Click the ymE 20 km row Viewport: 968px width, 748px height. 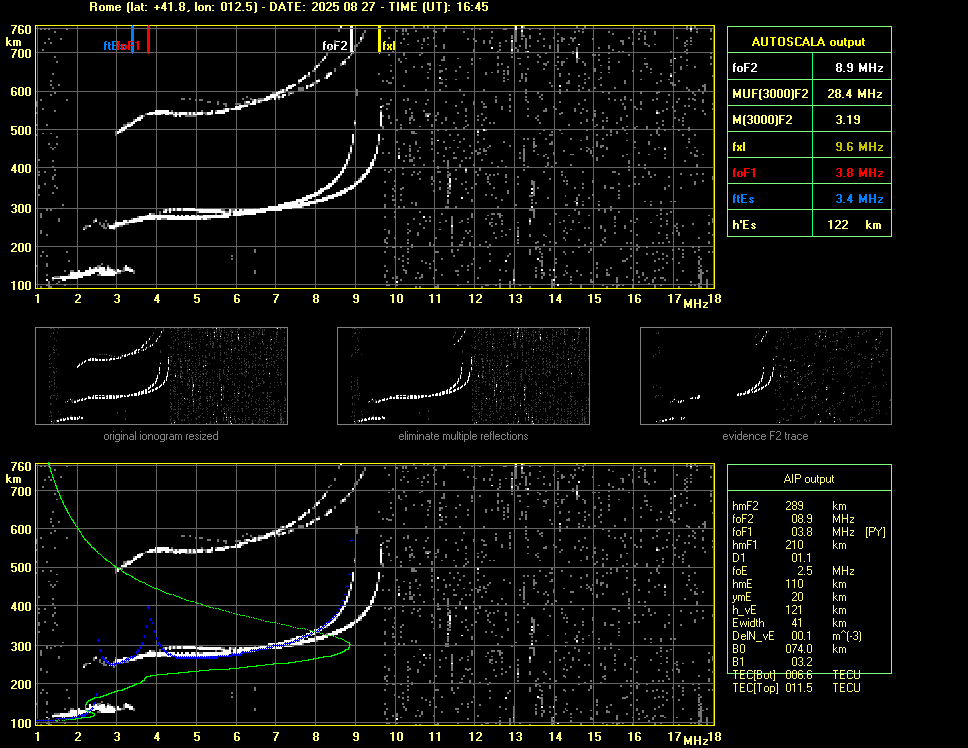click(x=790, y=596)
